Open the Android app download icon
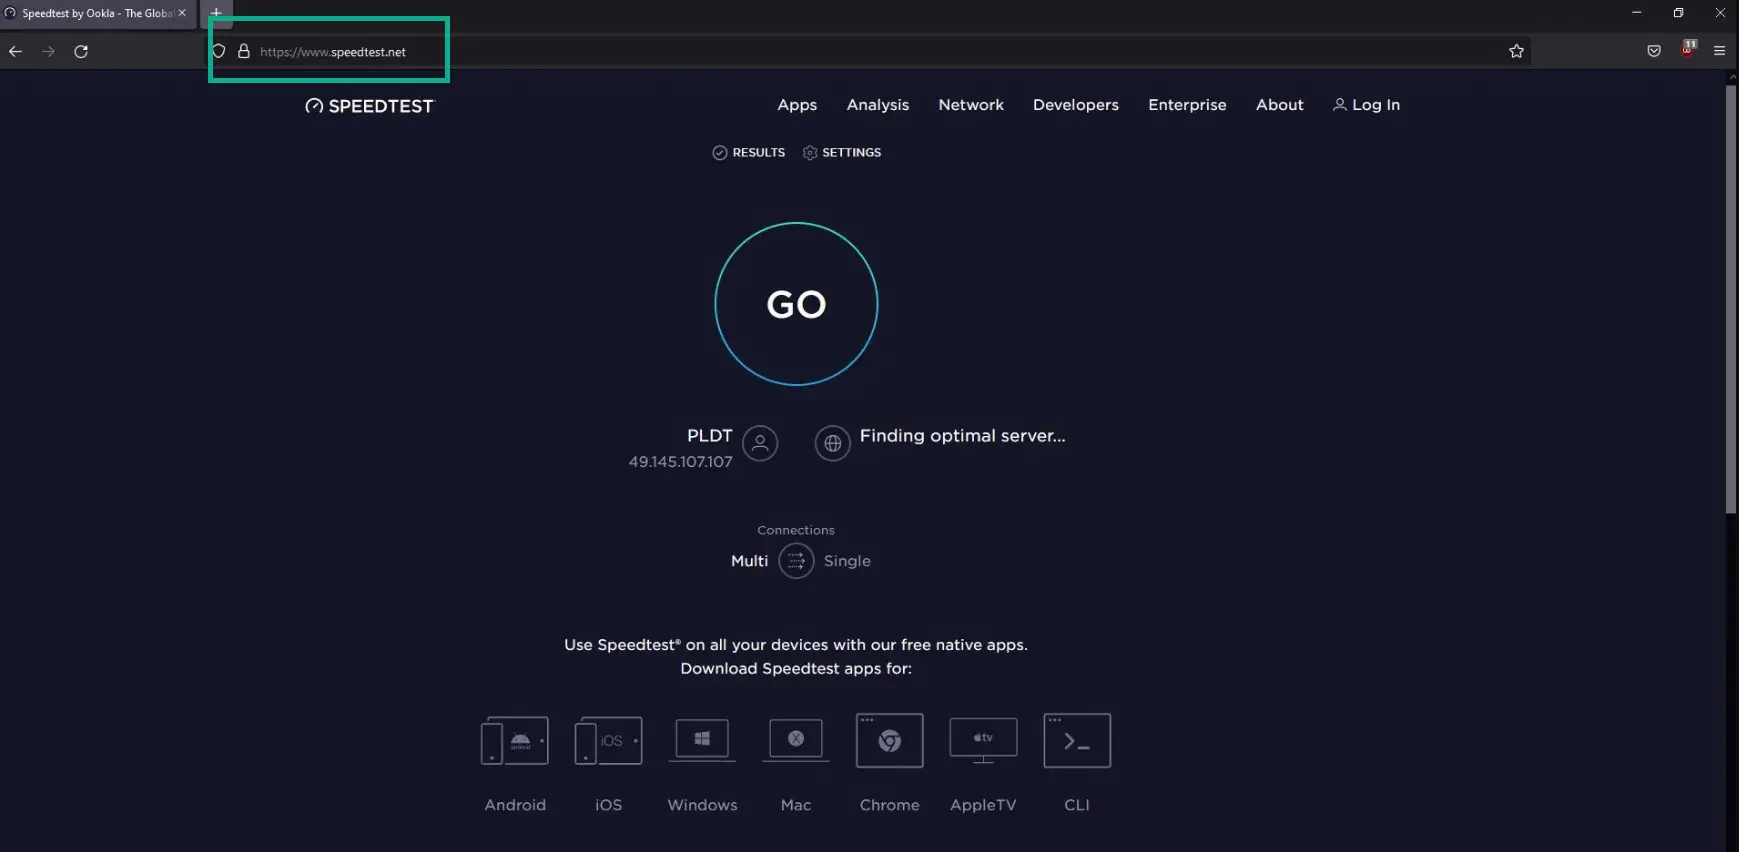This screenshot has width=1739, height=852. click(x=515, y=741)
